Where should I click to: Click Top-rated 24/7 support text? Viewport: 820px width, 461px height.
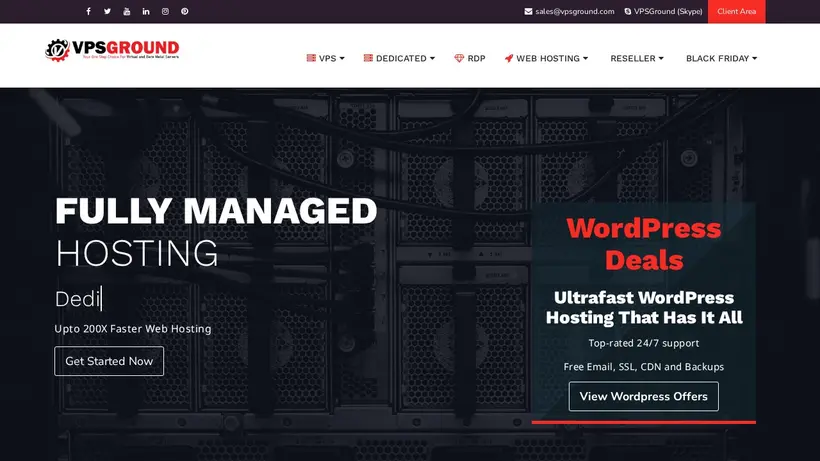pos(644,343)
